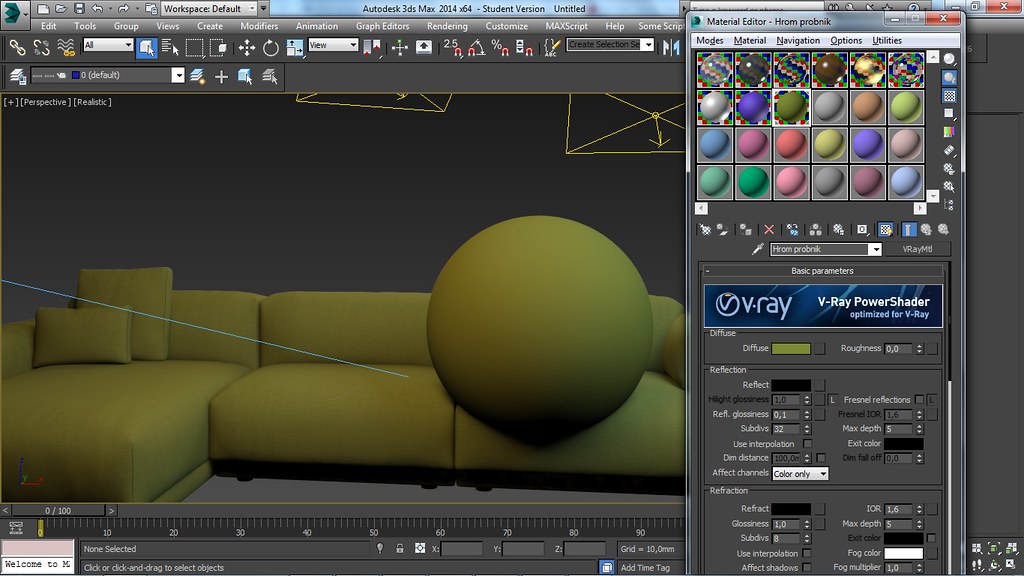Enable the Fresnel reflections checkbox
Screen dimensions: 1024x576
click(920, 400)
